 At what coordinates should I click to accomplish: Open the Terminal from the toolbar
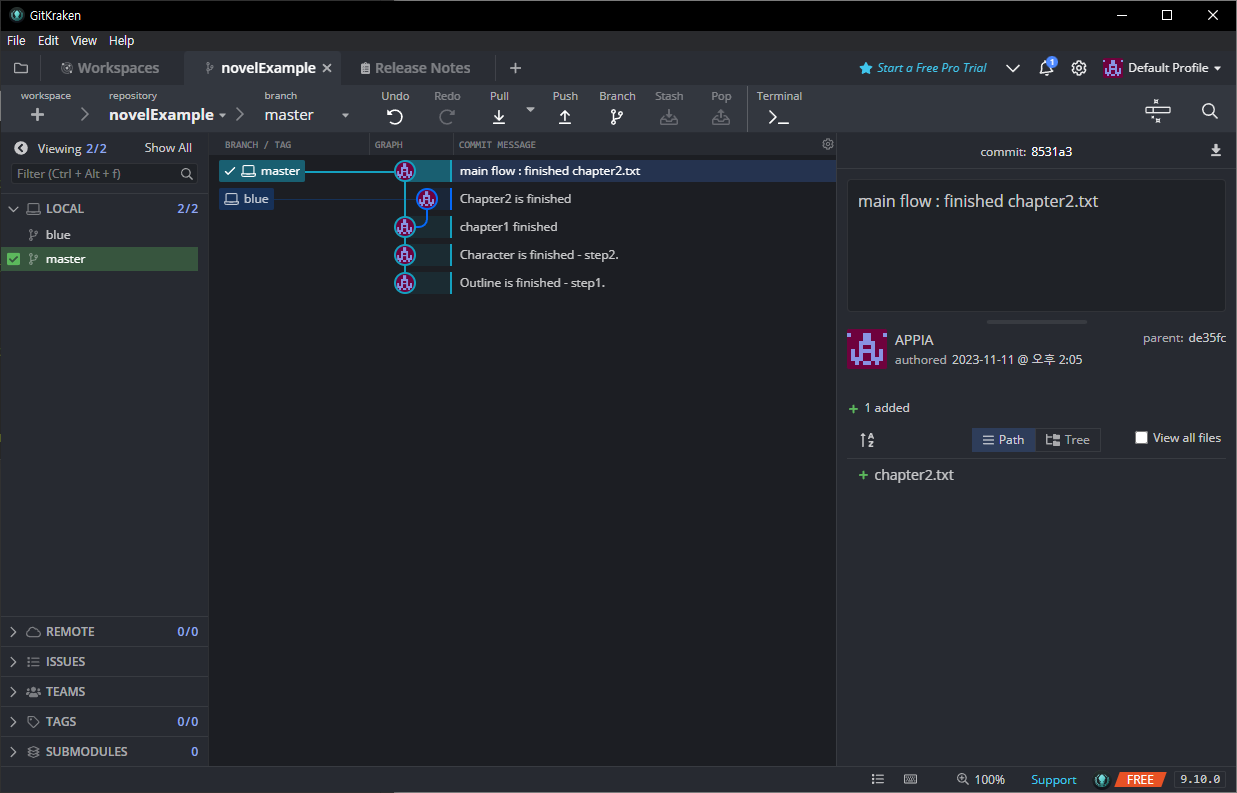pos(779,108)
